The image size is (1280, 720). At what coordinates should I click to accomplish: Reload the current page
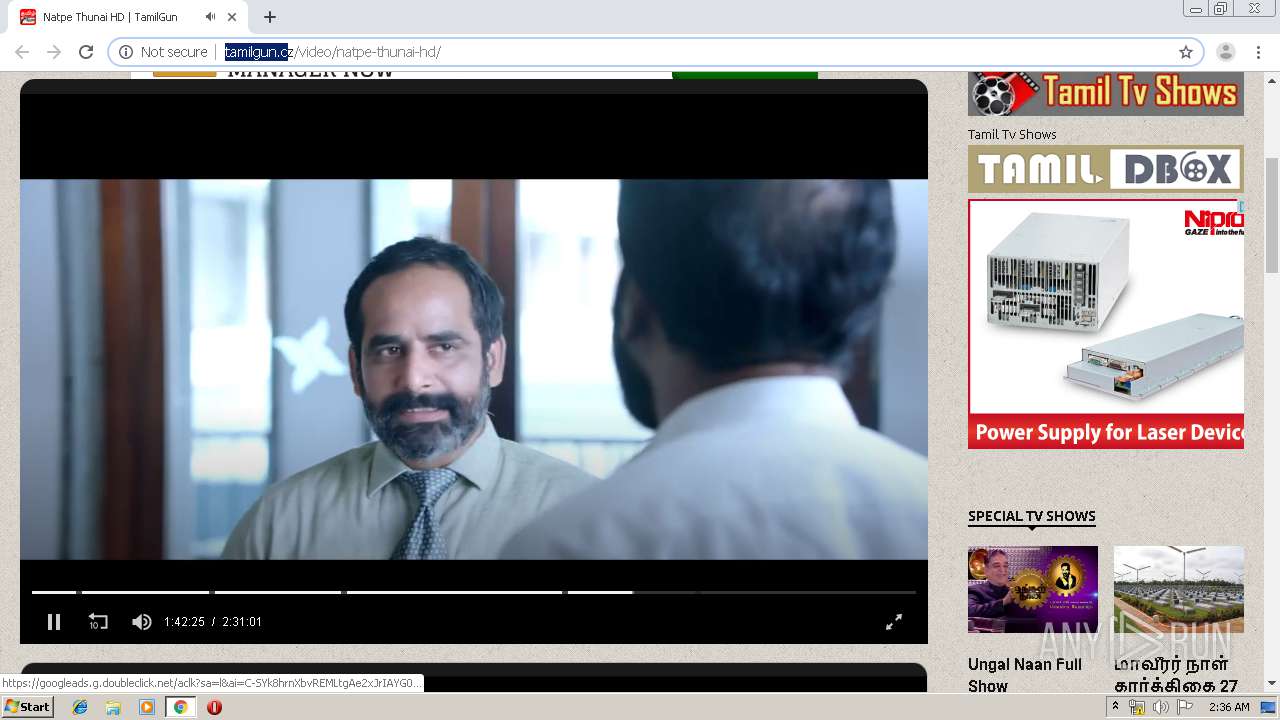pyautogui.click(x=86, y=52)
